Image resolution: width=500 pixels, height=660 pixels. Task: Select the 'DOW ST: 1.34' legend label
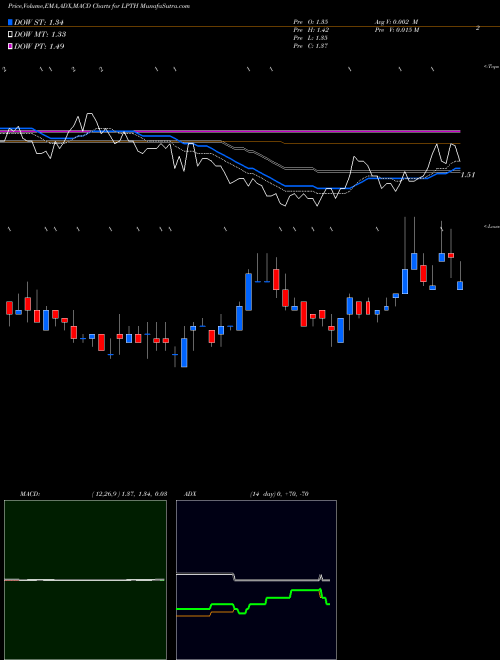(x=39, y=22)
